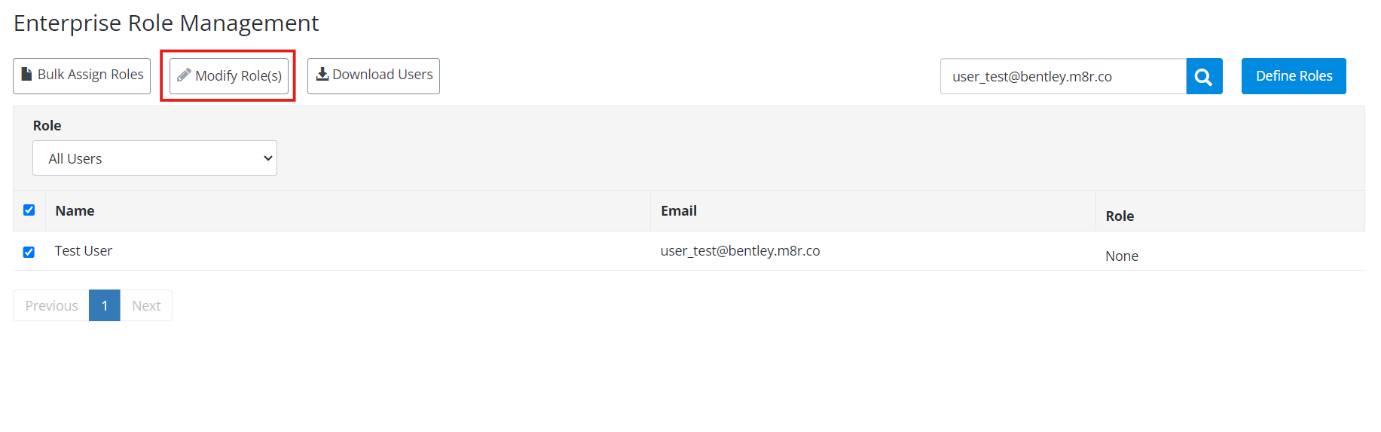This screenshot has width=1381, height=432.
Task: Click the pencil icon on Modify Role(s)
Action: click(184, 76)
